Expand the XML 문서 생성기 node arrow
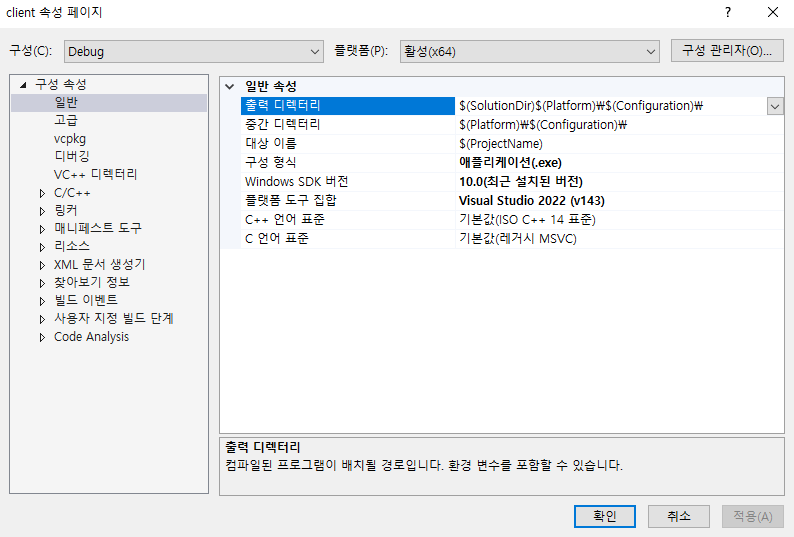Screen dimensions: 794x537 pos(43,265)
